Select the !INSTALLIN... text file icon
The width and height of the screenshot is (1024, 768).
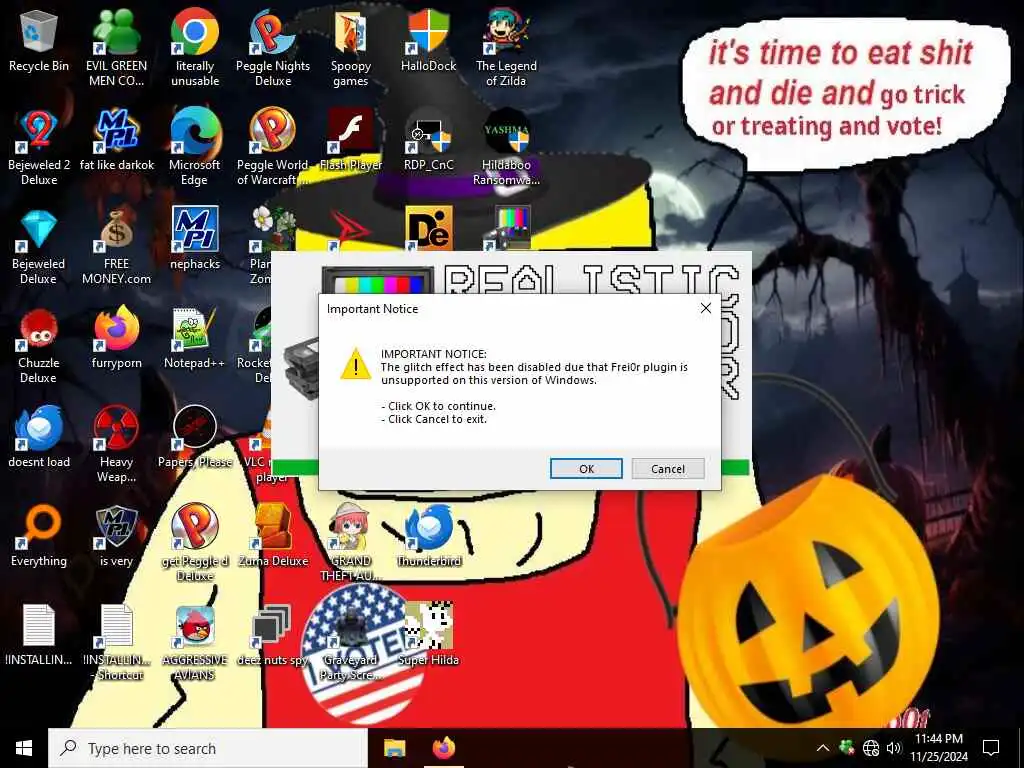click(39, 637)
